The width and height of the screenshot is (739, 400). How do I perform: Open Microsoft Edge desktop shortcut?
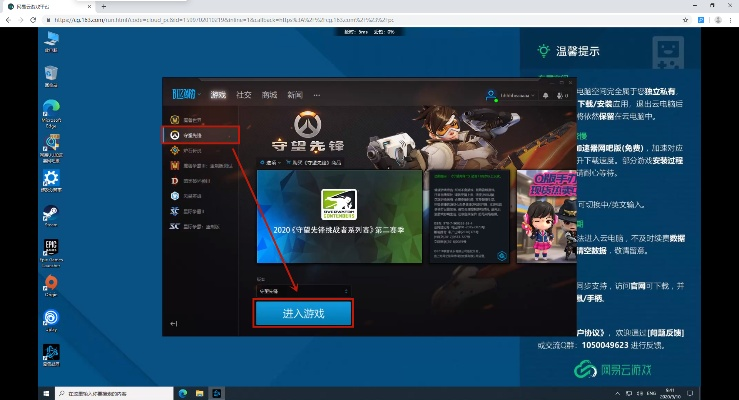click(51, 108)
